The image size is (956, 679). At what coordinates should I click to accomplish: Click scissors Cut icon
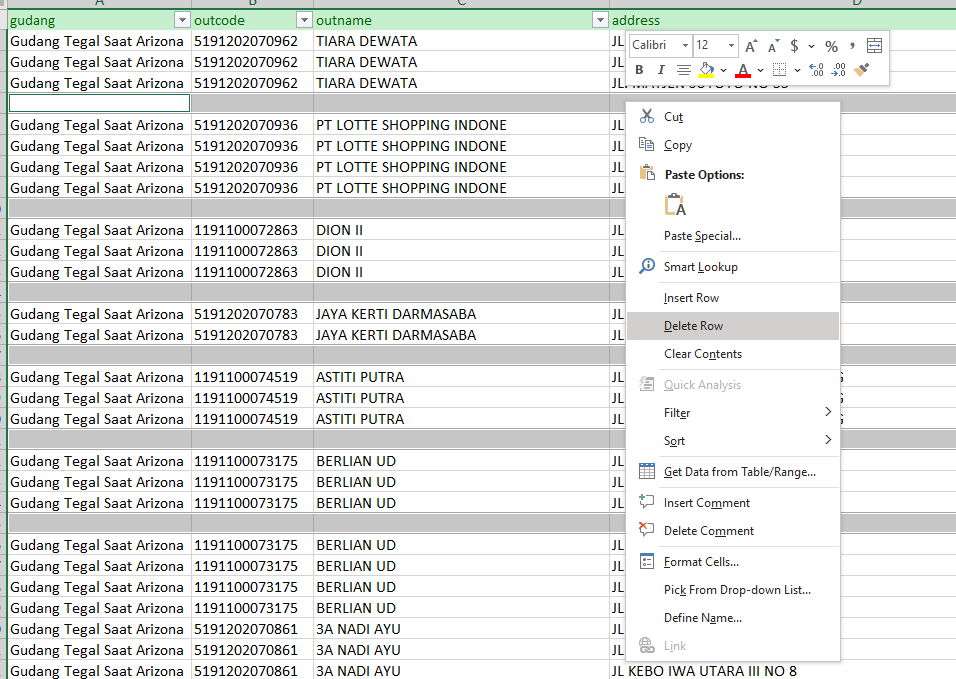coord(647,116)
